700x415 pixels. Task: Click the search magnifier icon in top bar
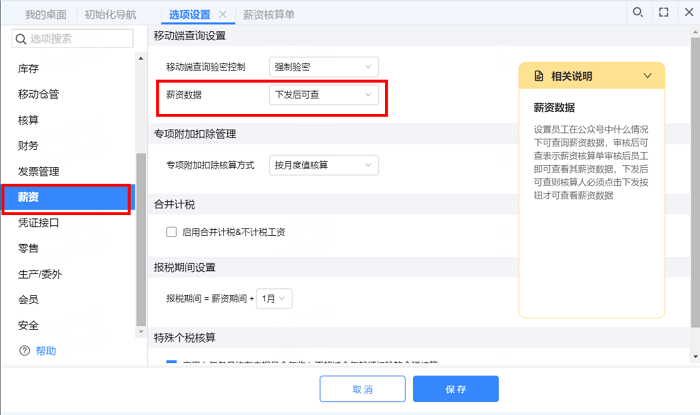[637, 13]
